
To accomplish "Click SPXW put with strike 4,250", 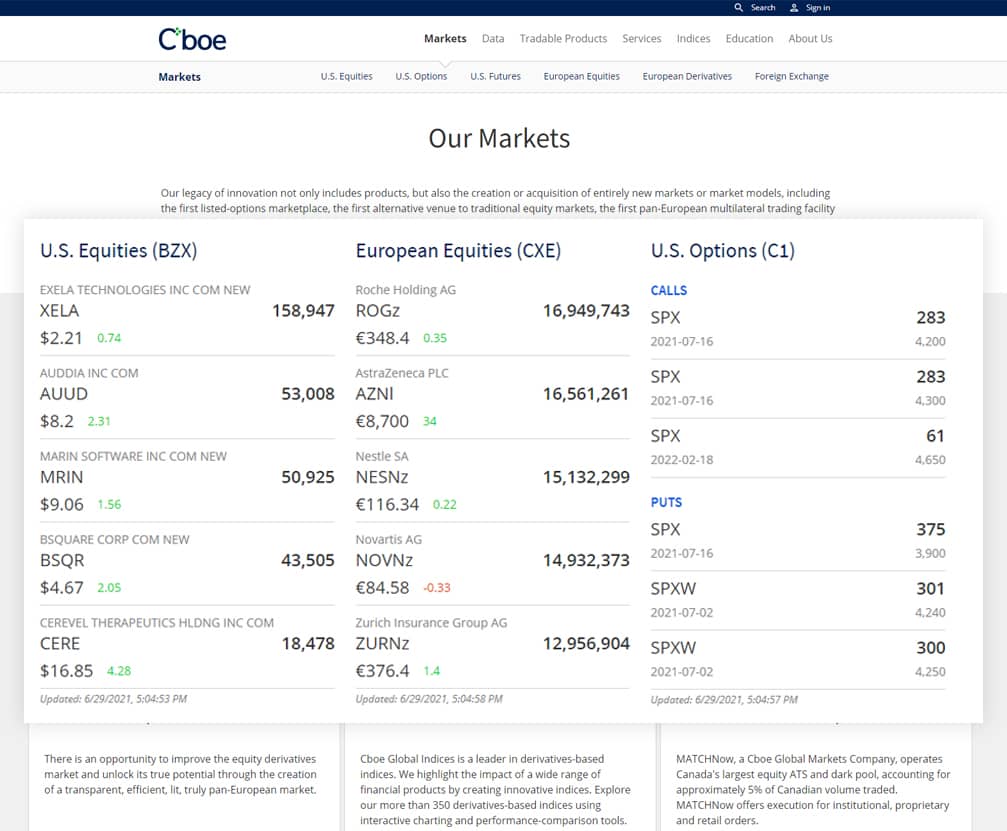I will point(798,659).
